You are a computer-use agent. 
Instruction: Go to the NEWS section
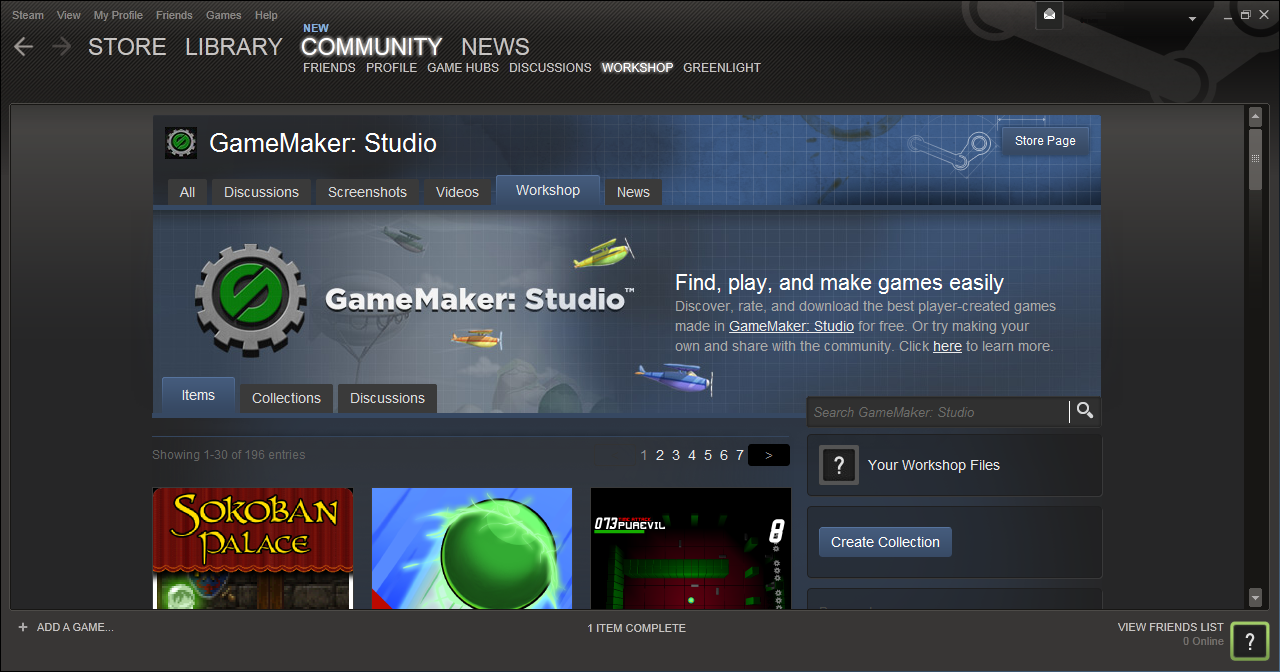pyautogui.click(x=495, y=47)
